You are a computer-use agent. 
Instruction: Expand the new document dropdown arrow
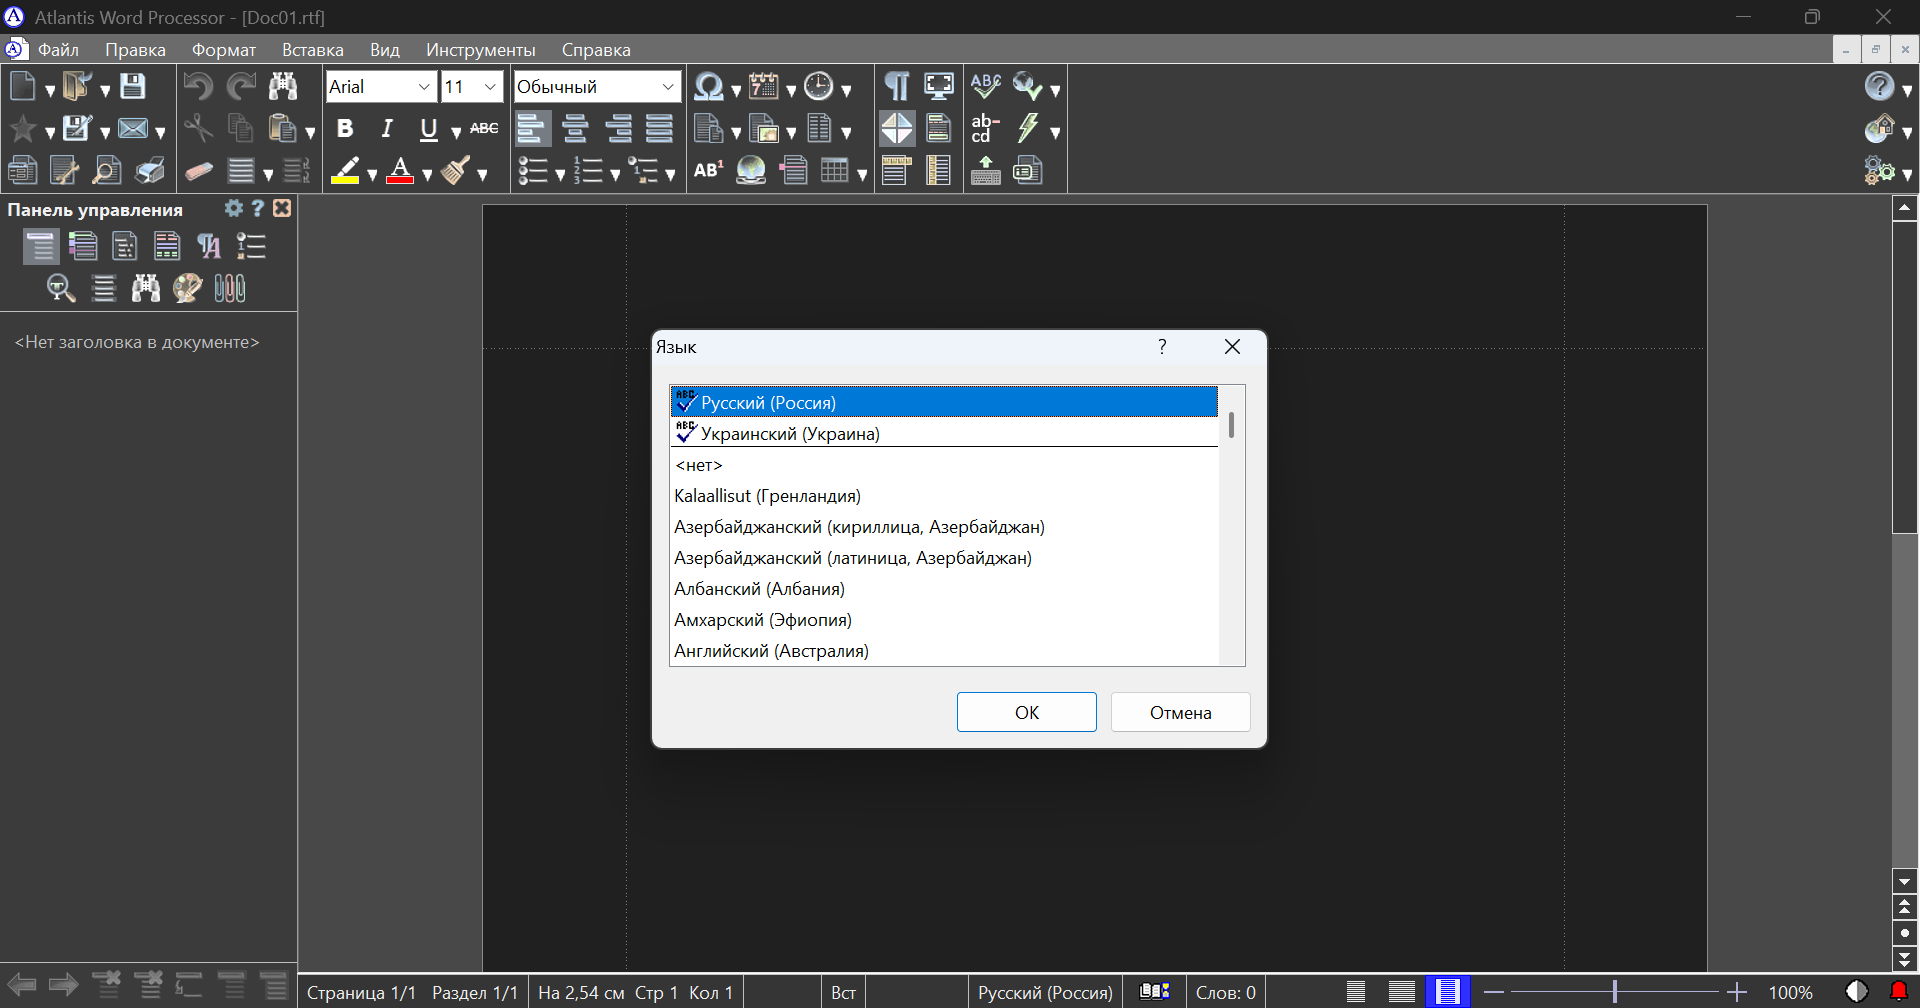point(50,91)
